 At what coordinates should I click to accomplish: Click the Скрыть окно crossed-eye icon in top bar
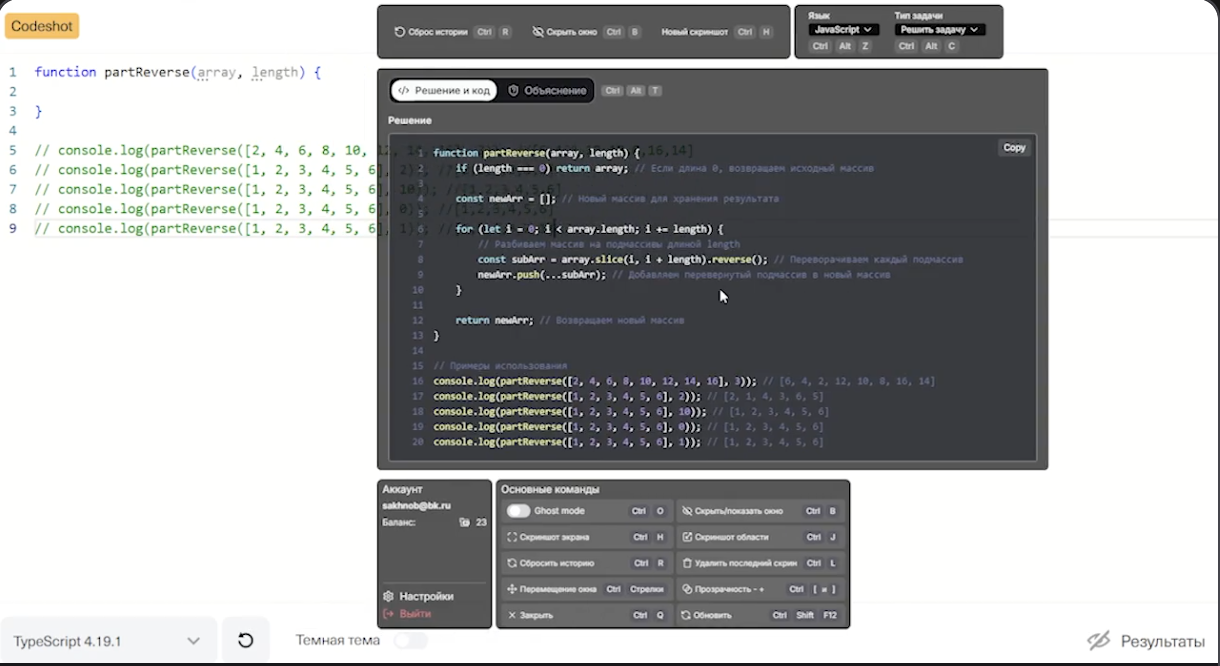click(x=538, y=32)
